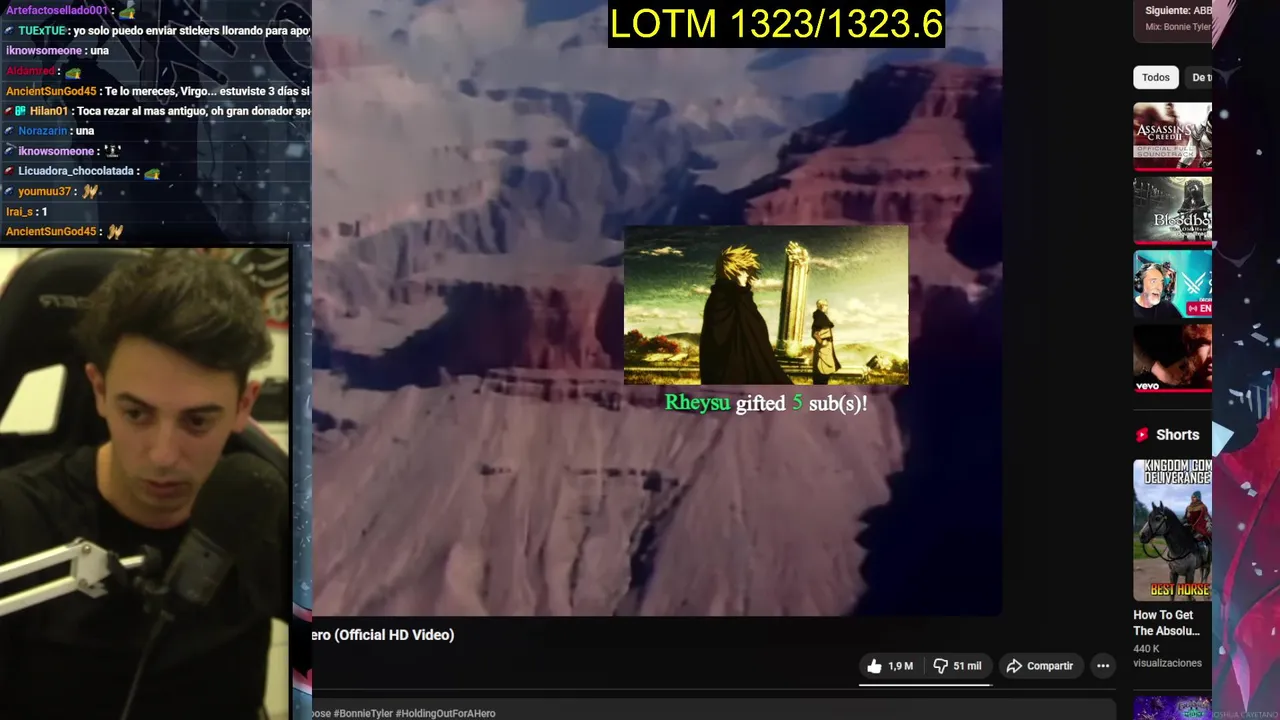Click the '440 K visualizaciones' text

[x=1167, y=656]
